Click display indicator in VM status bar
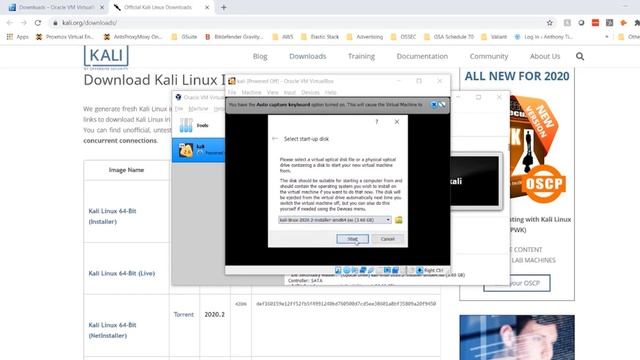640x360 pixels. (387, 270)
